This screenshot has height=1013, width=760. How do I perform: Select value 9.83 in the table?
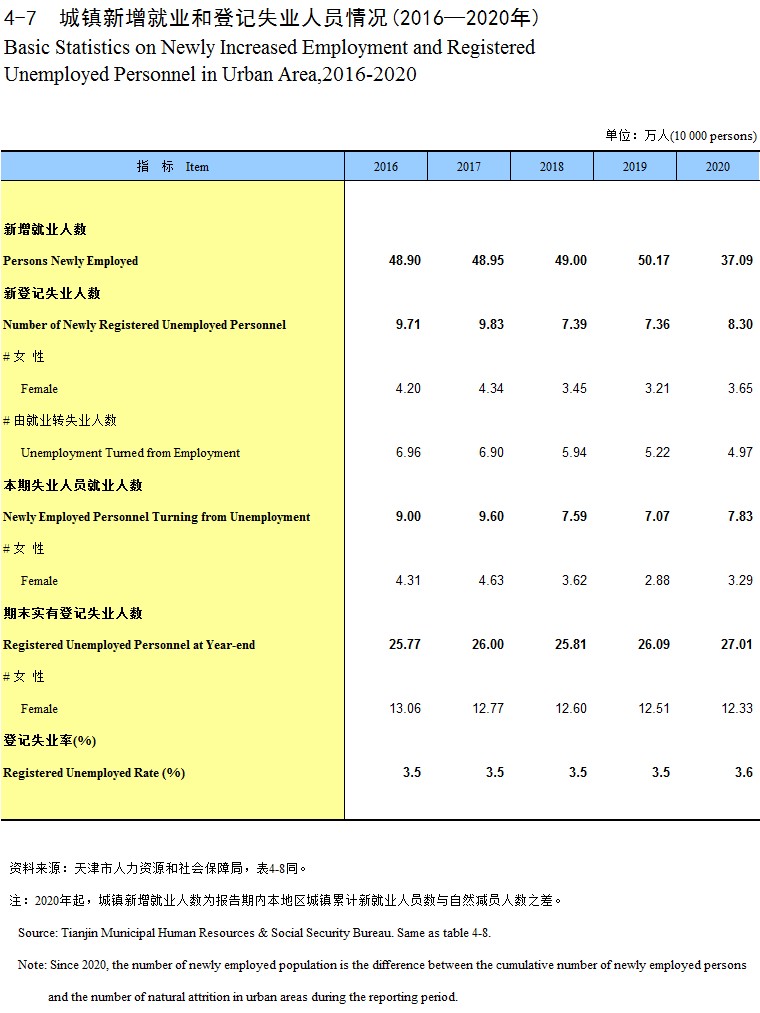pyautogui.click(x=491, y=324)
